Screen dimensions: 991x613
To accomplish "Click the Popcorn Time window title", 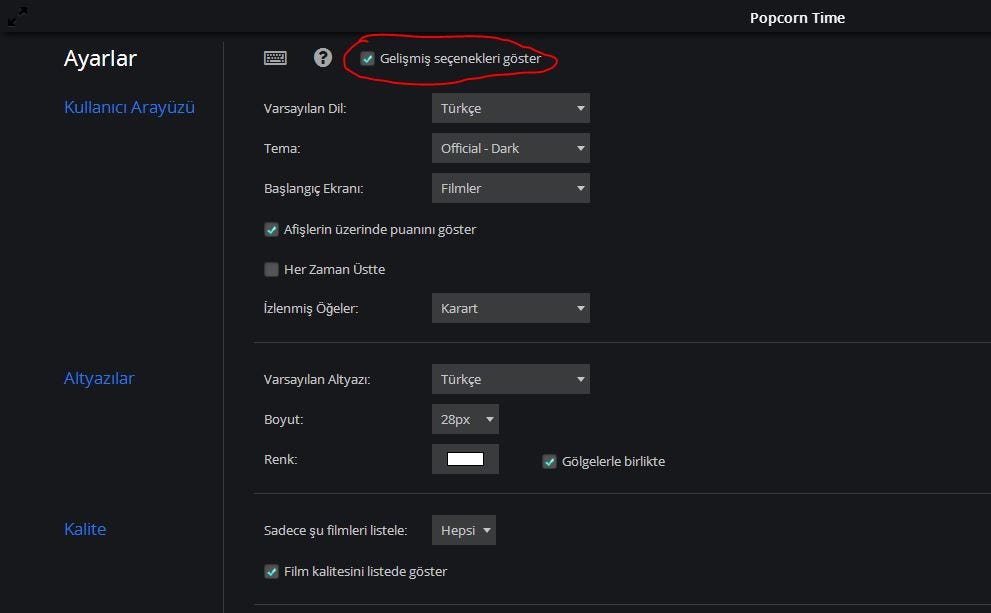I will point(797,18).
